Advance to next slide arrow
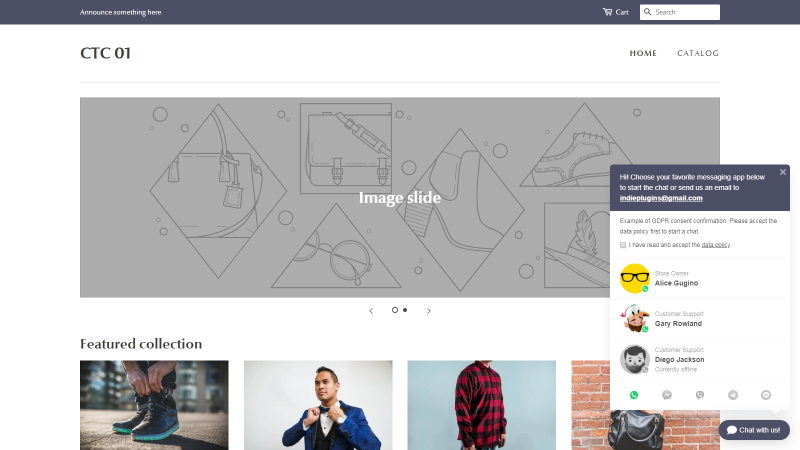The width and height of the screenshot is (800, 450). (x=429, y=310)
